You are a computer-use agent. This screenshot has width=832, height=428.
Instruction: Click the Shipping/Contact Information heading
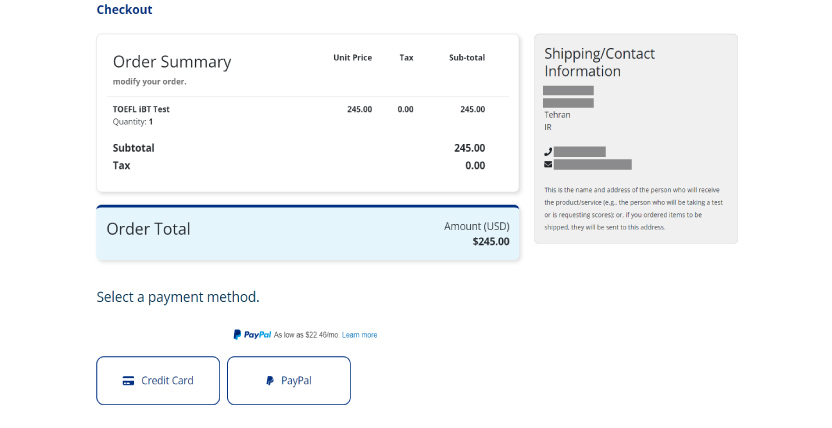tap(599, 62)
